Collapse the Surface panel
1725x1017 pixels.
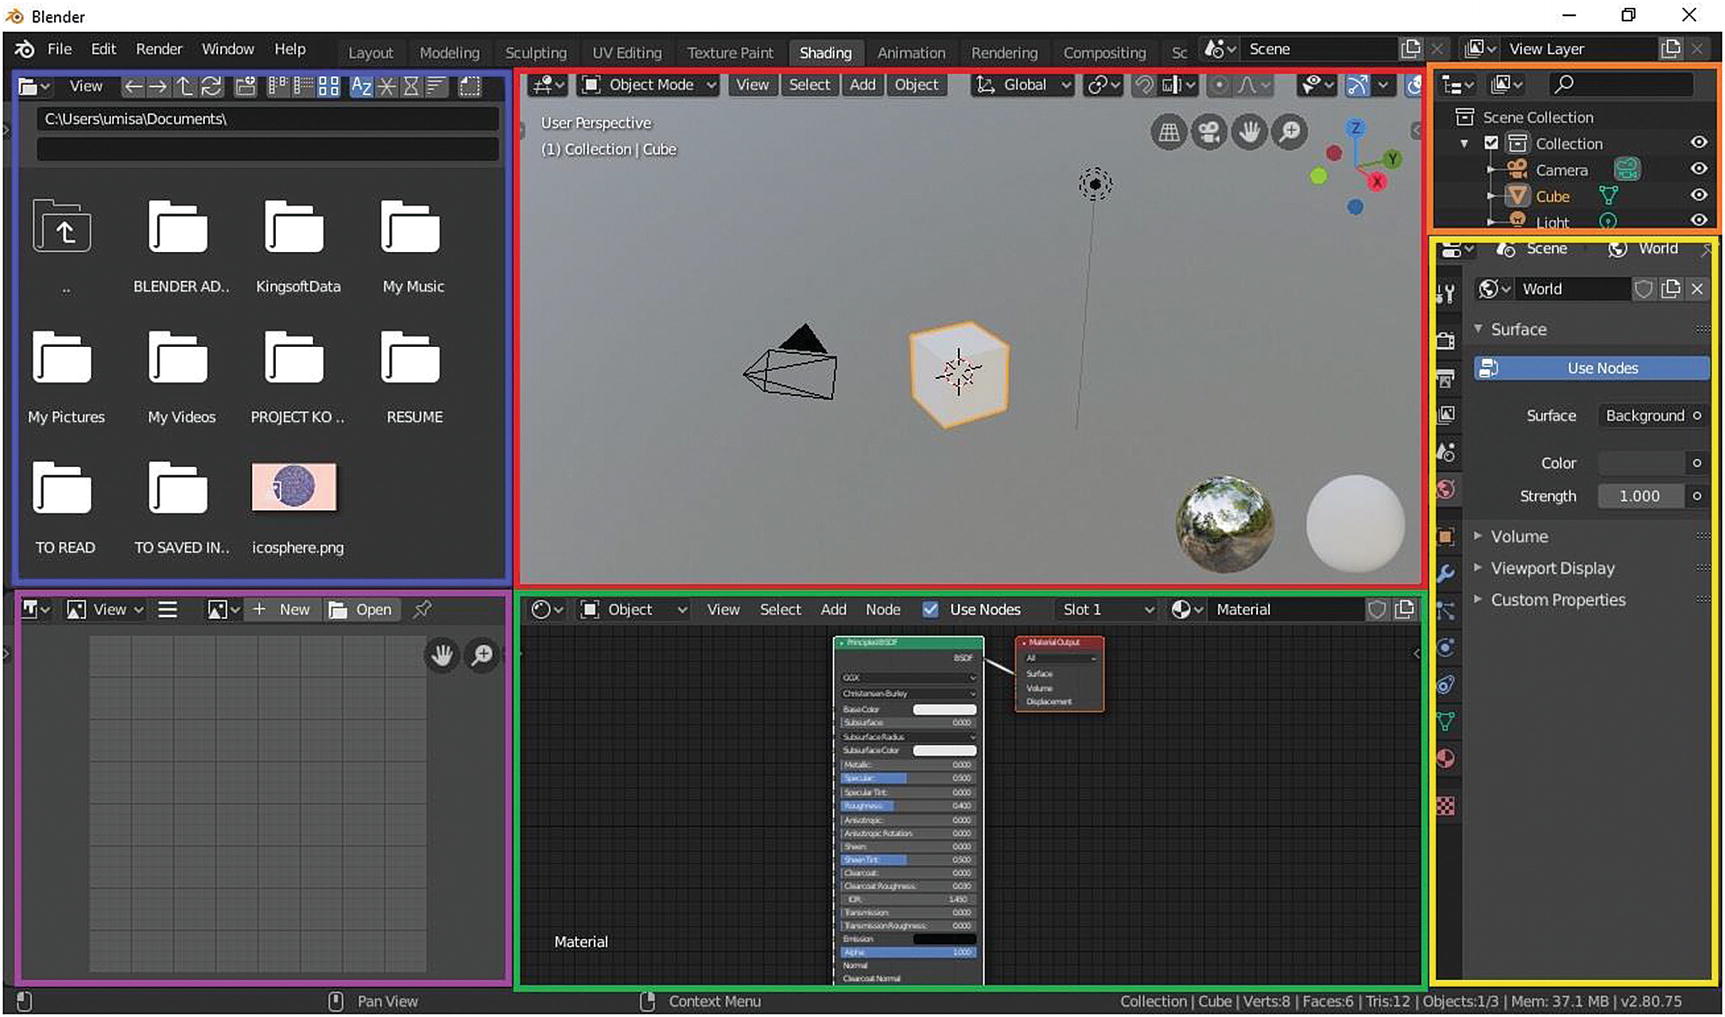coord(1518,329)
